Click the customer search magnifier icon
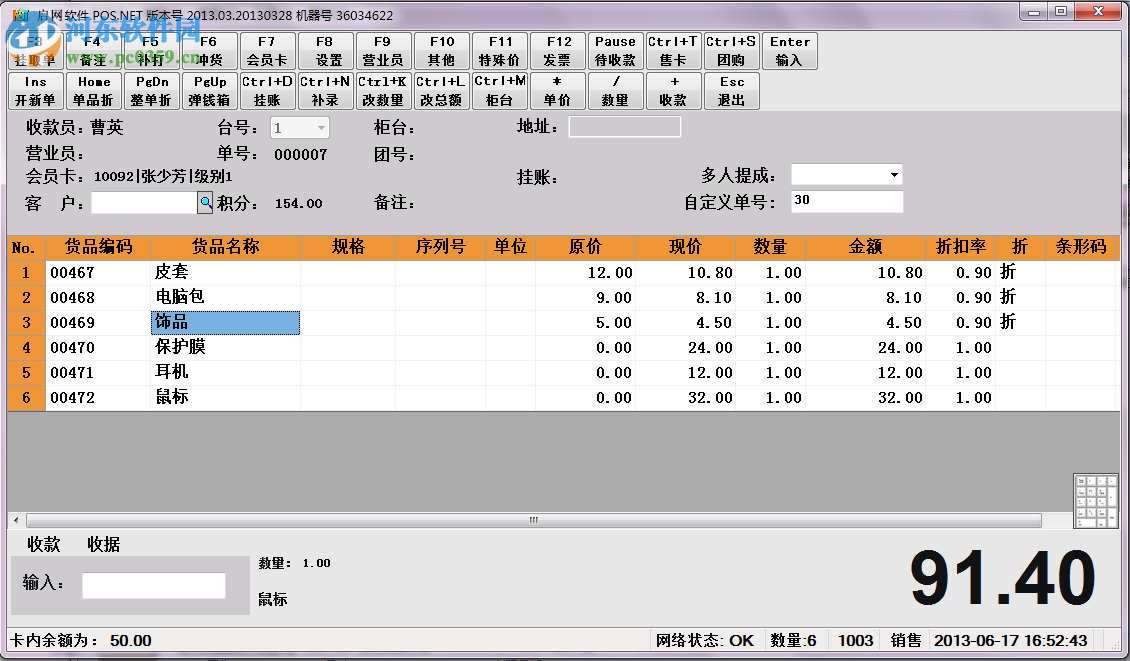1130x661 pixels. pos(205,201)
